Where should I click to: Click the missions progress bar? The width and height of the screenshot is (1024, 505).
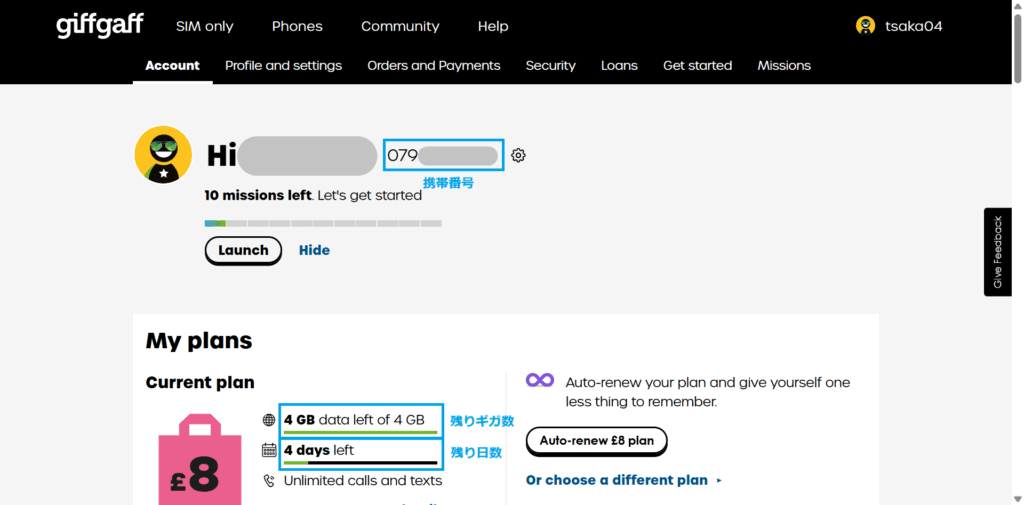323,223
